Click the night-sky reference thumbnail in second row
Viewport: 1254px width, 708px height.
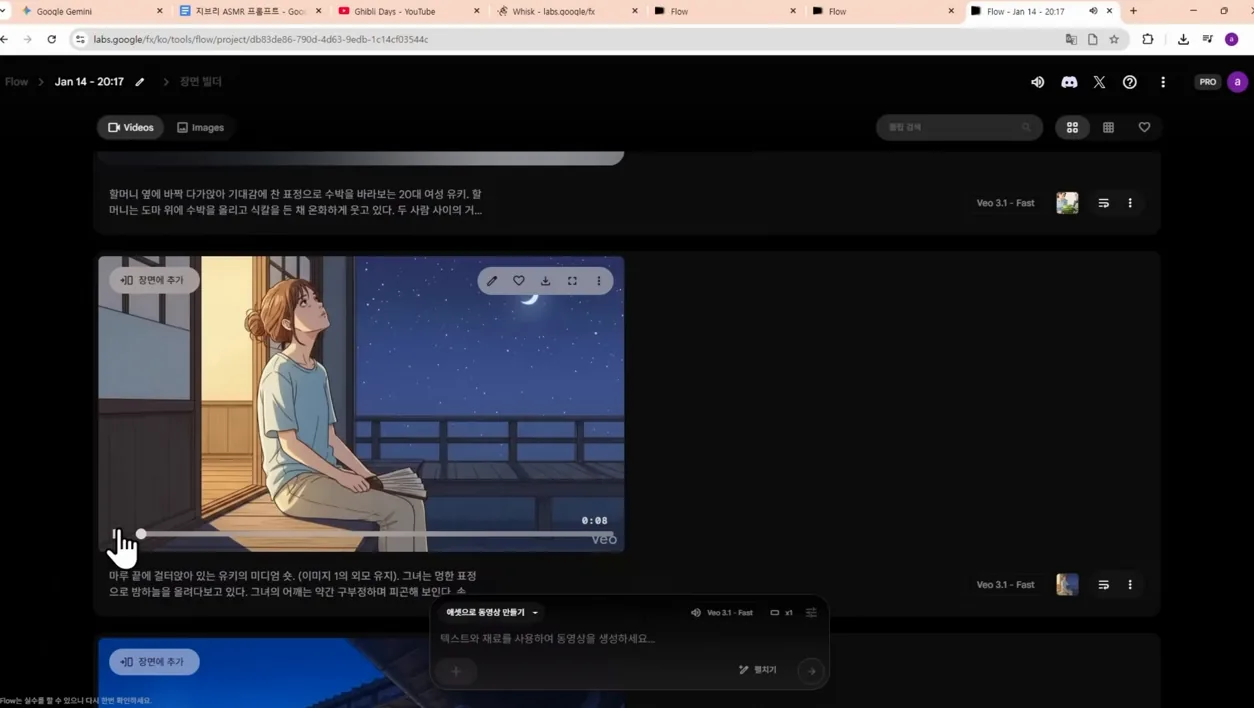pos(1067,584)
